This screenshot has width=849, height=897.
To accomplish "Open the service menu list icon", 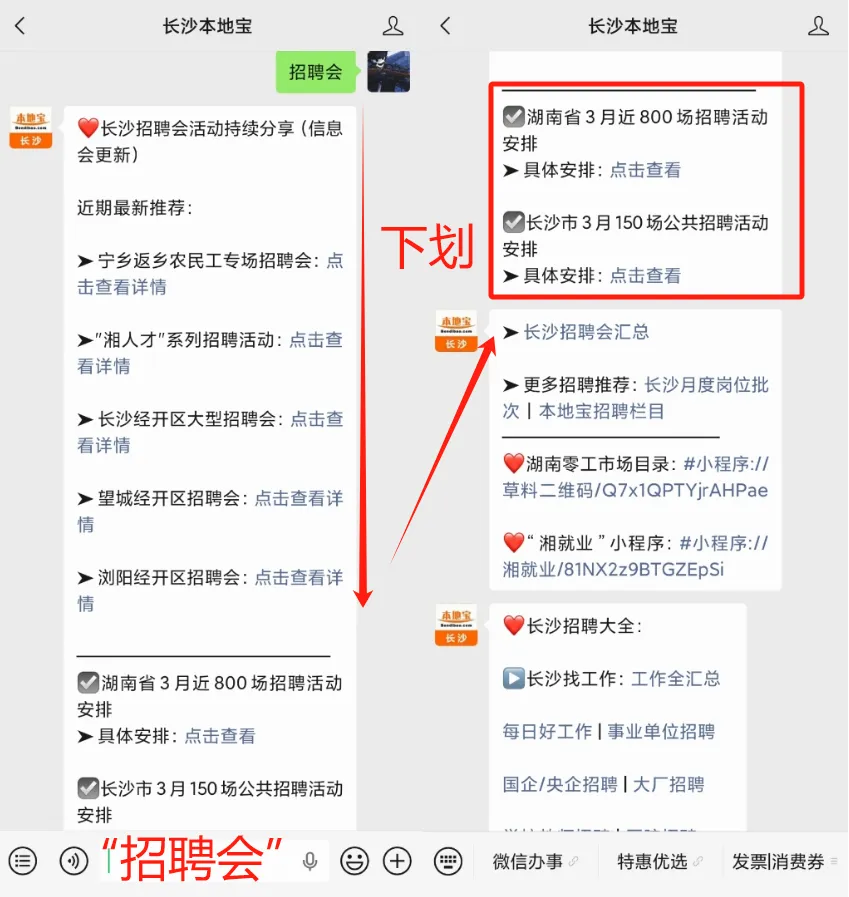I will pos(23,861).
